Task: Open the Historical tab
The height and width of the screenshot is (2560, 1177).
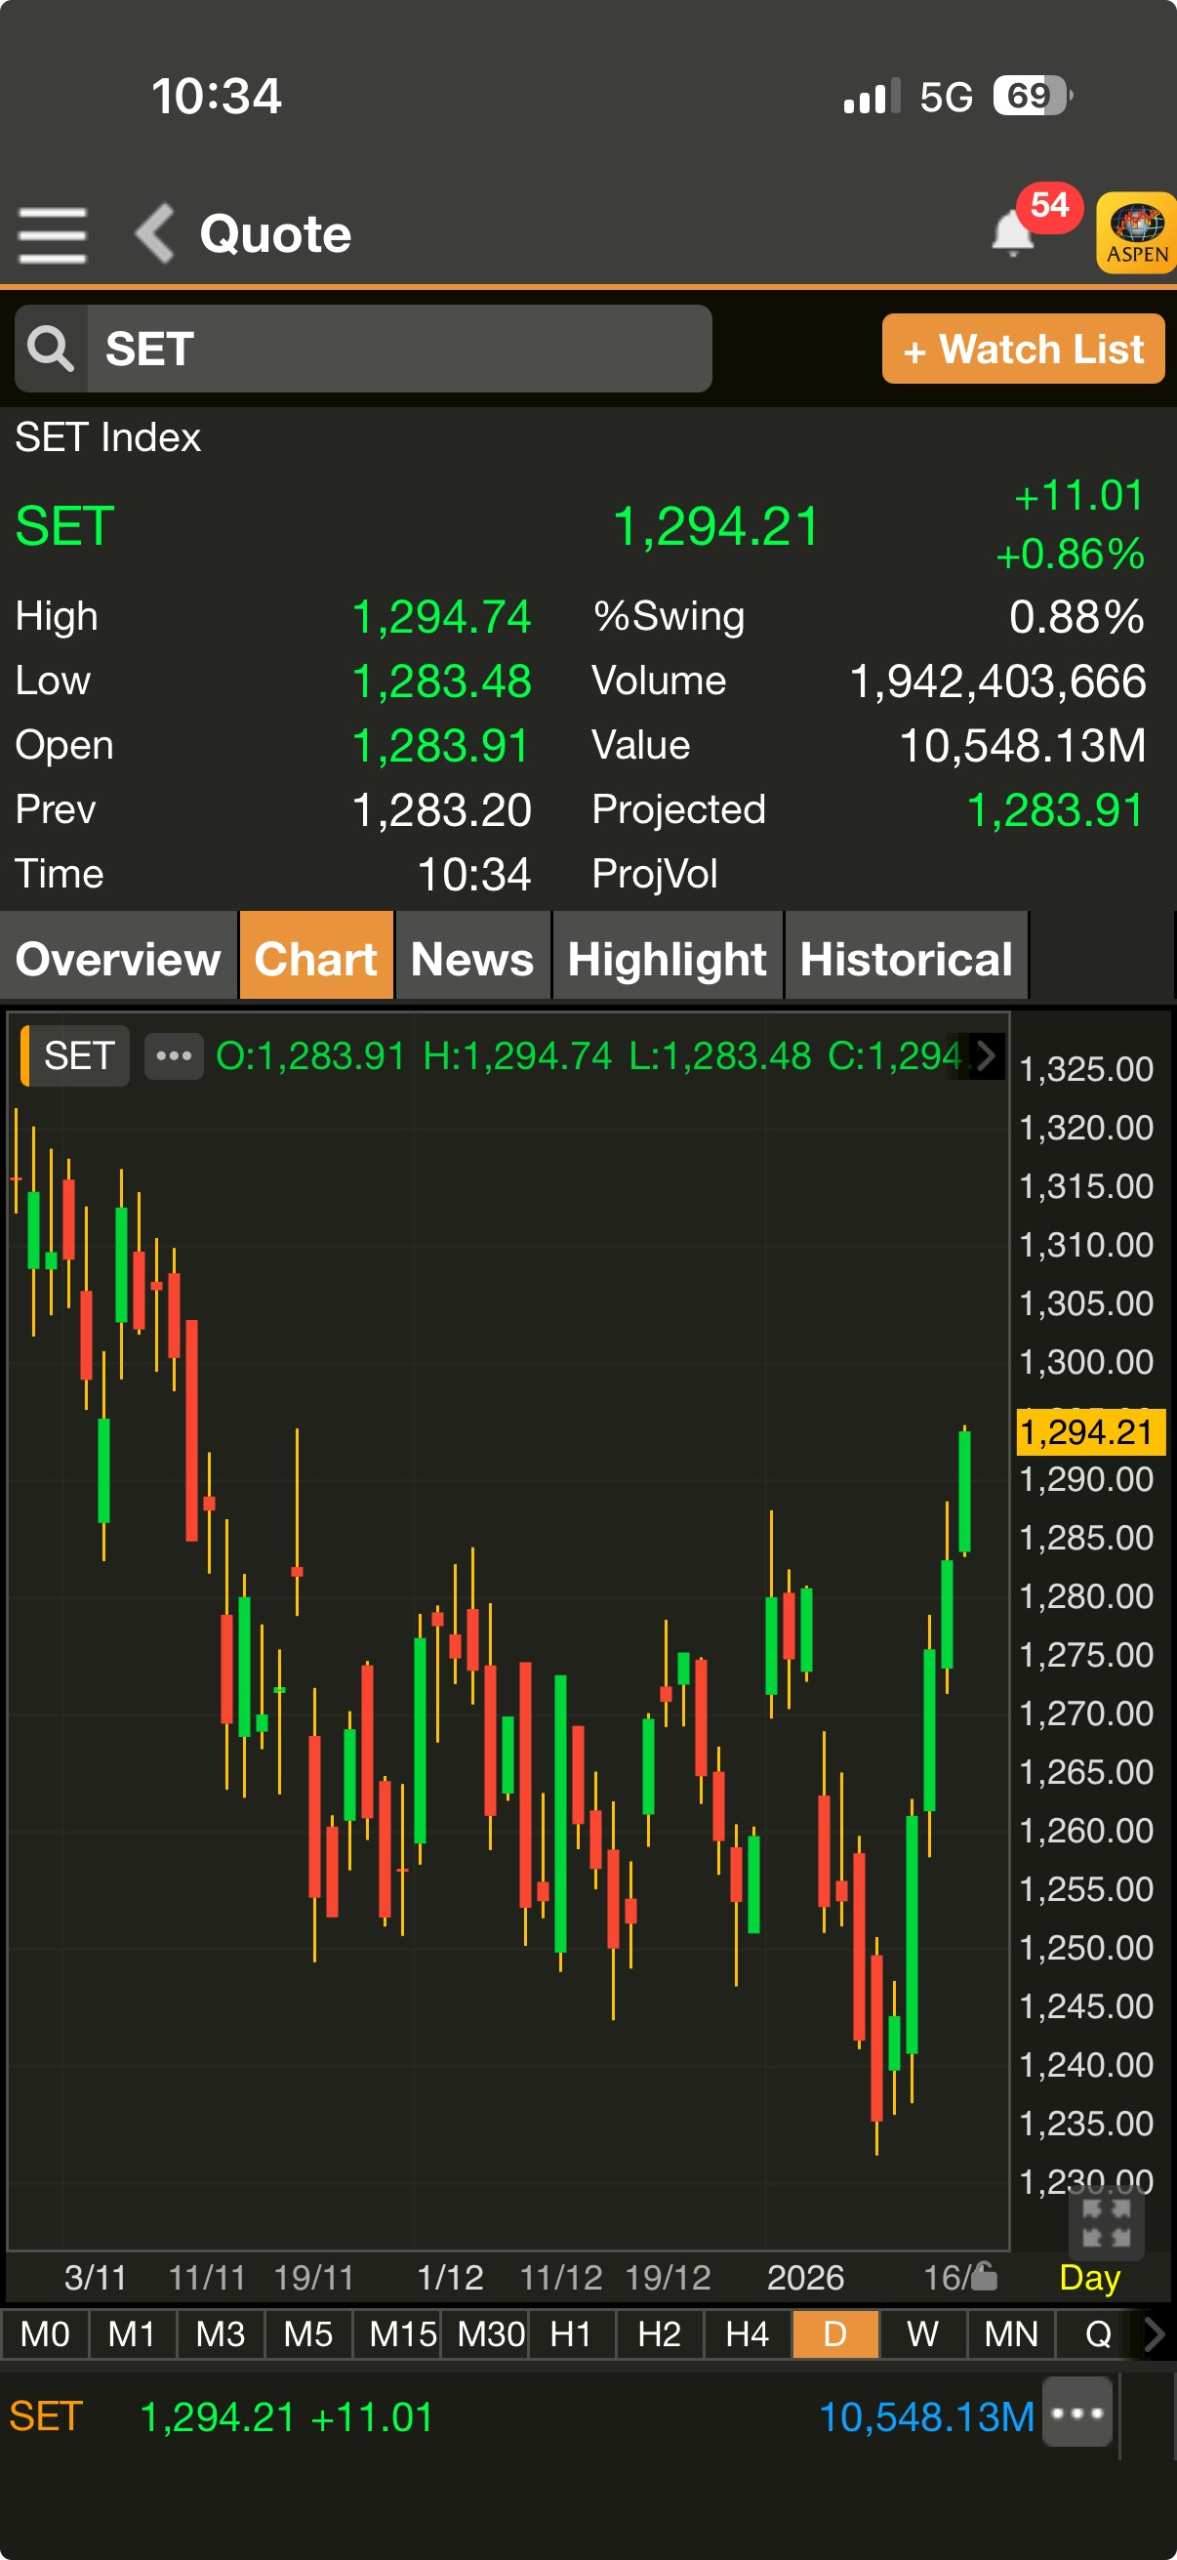Action: (x=906, y=958)
